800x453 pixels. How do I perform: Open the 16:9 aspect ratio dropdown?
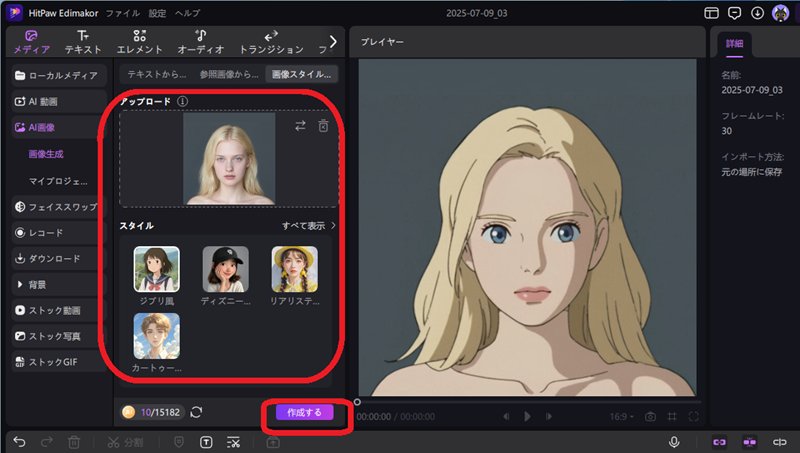(621, 417)
